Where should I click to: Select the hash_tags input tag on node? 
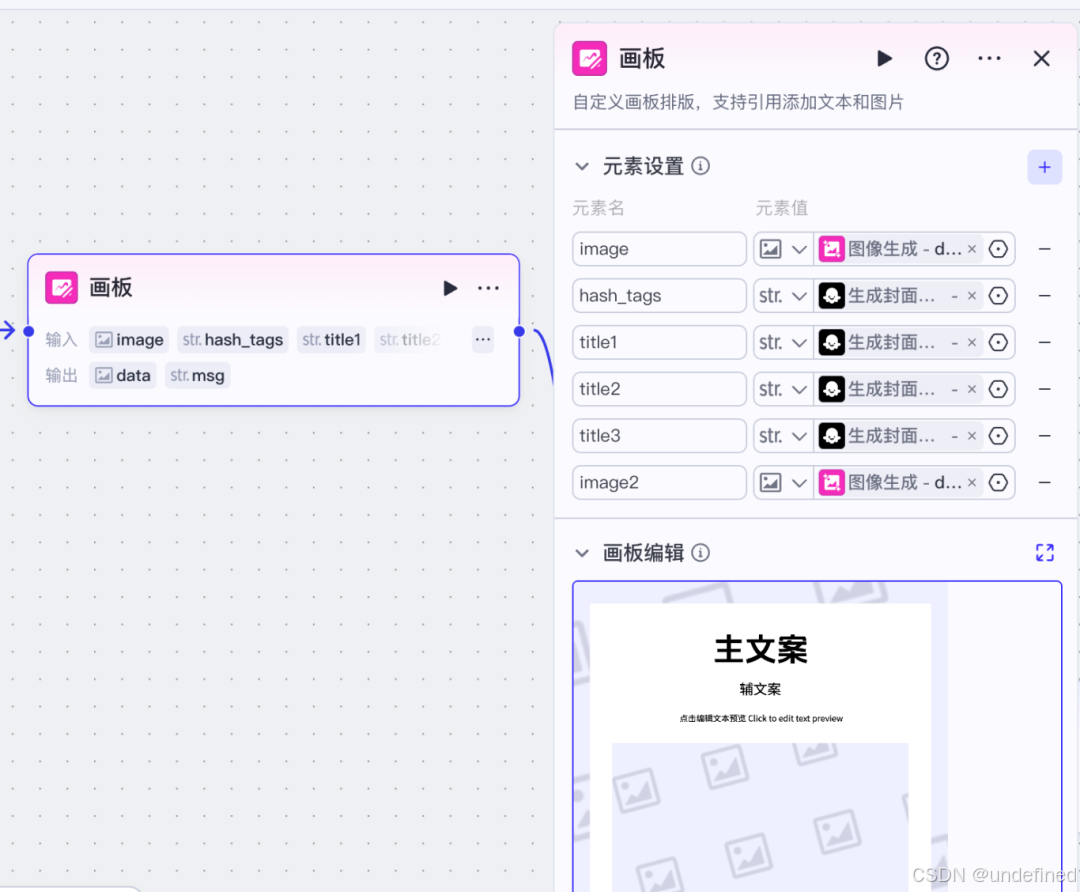pyautogui.click(x=233, y=340)
